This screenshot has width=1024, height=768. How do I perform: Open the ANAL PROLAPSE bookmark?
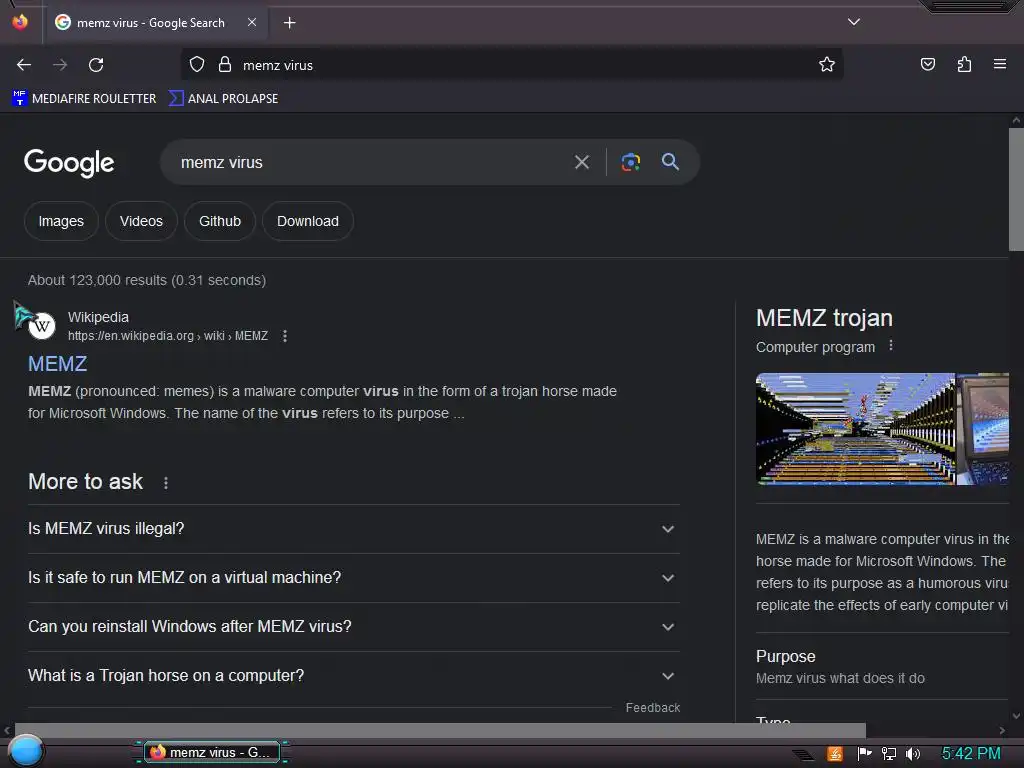click(x=223, y=99)
